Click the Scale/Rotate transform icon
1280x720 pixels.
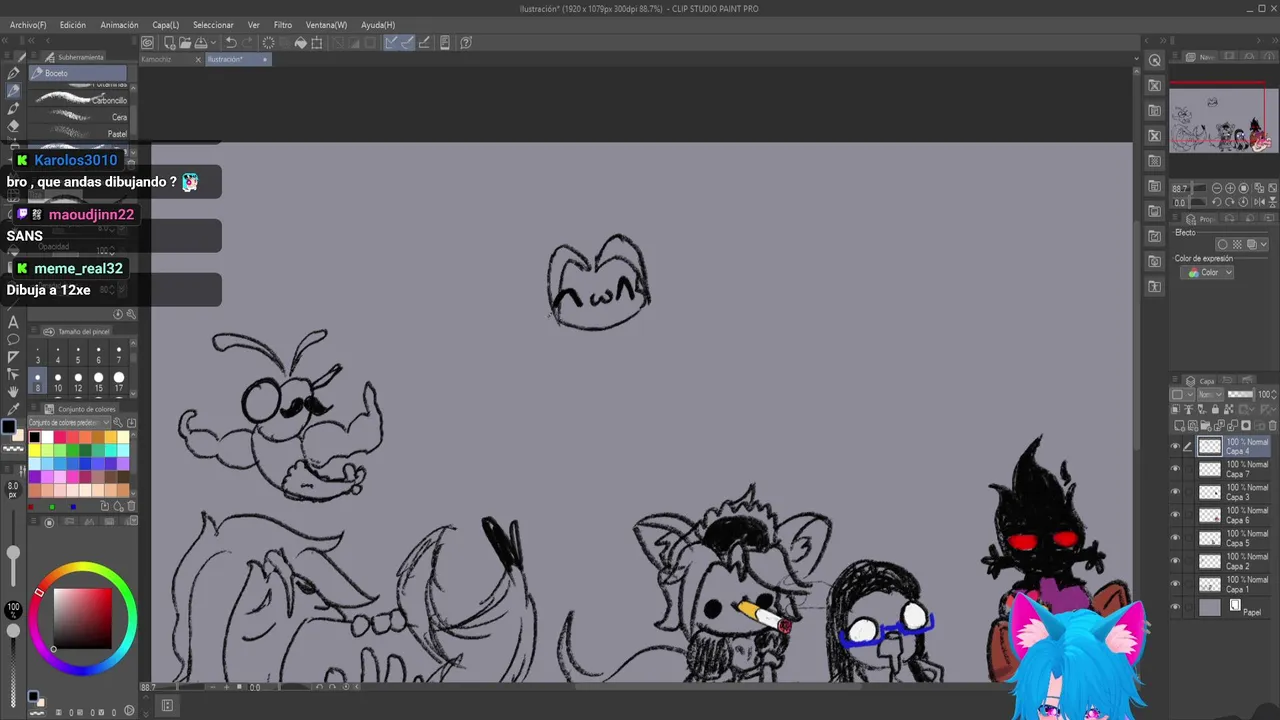[x=317, y=42]
